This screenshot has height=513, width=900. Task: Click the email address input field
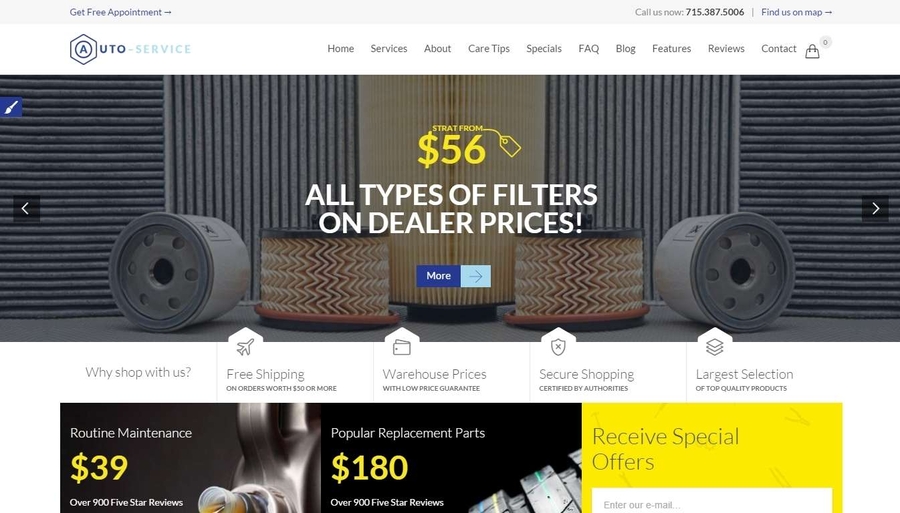[x=712, y=502]
